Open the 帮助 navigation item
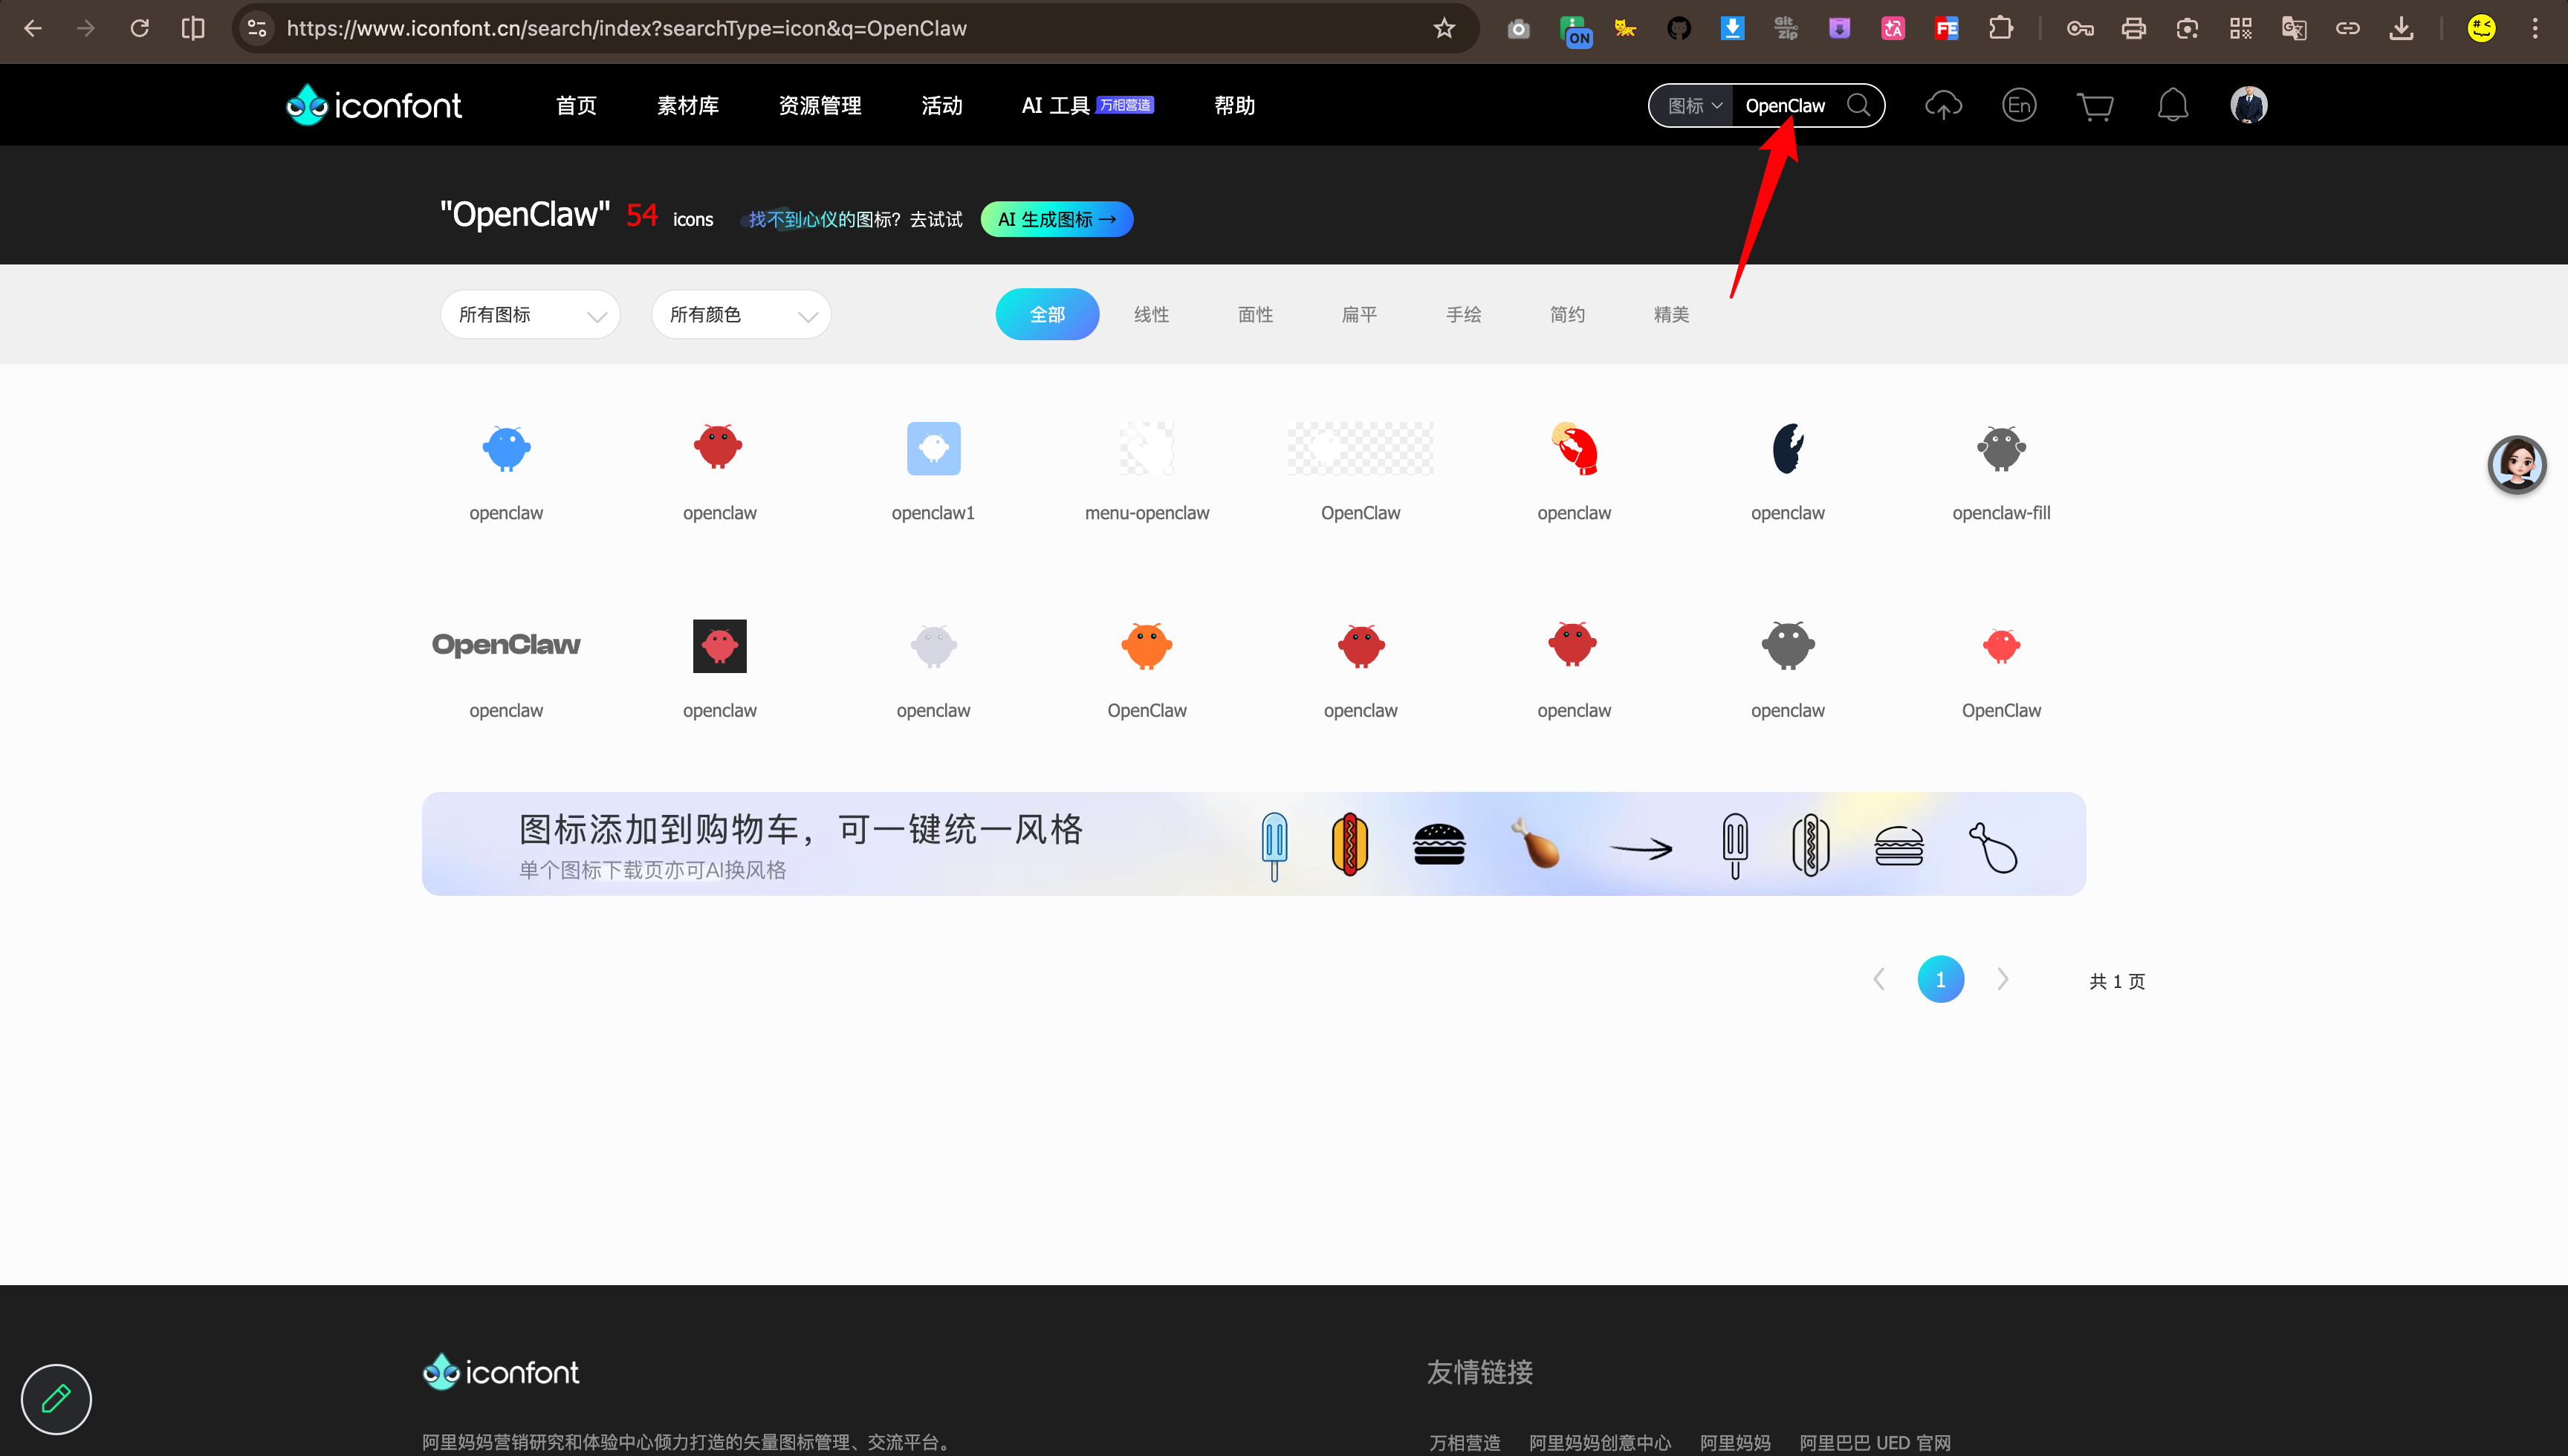The image size is (2568, 1456). click(x=1234, y=105)
